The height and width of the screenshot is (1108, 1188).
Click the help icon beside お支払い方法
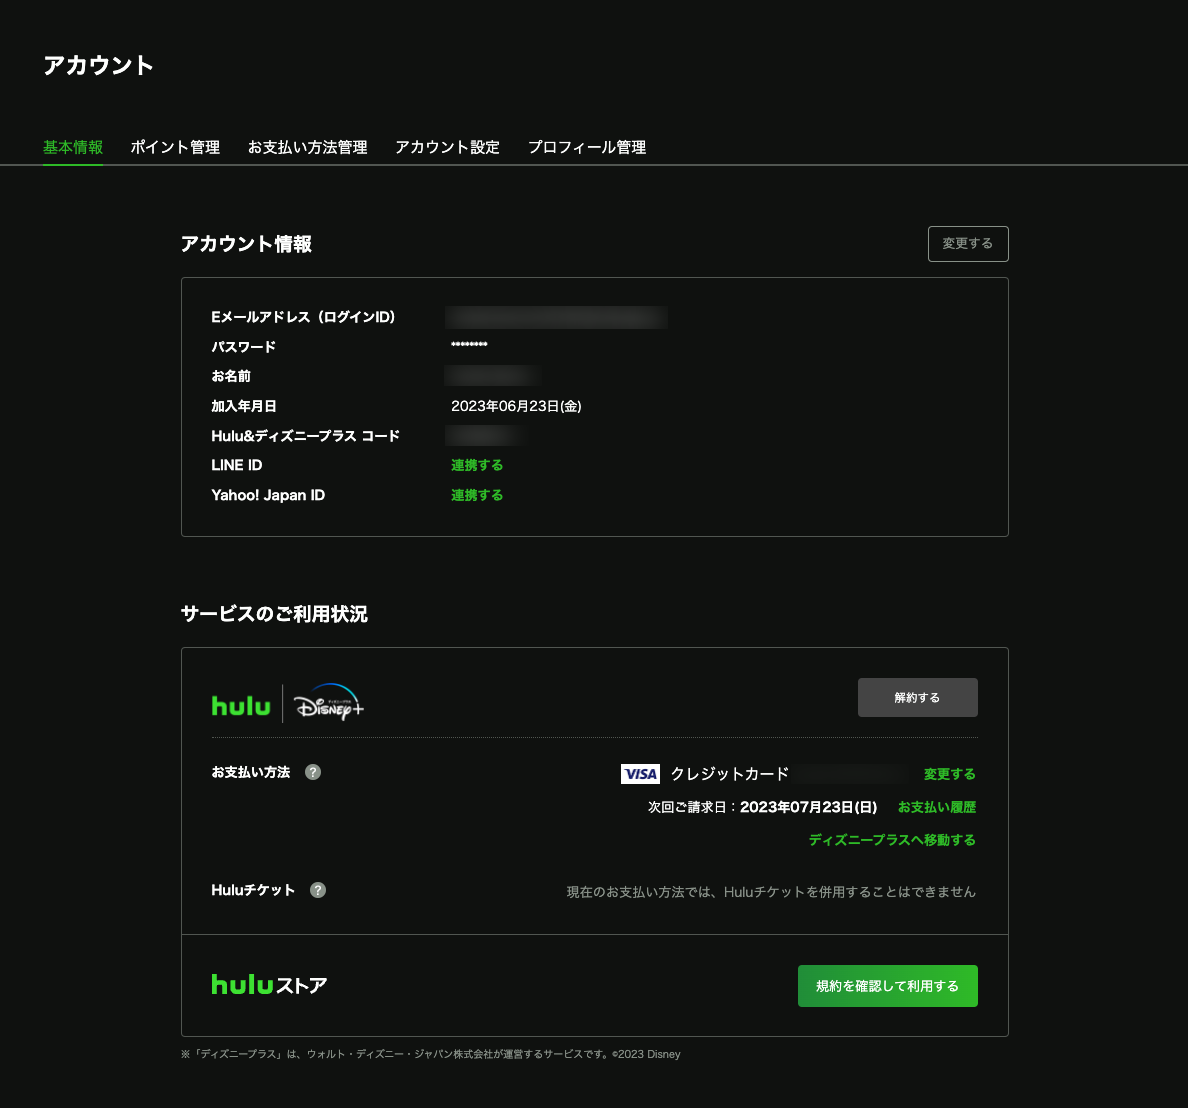tap(313, 772)
